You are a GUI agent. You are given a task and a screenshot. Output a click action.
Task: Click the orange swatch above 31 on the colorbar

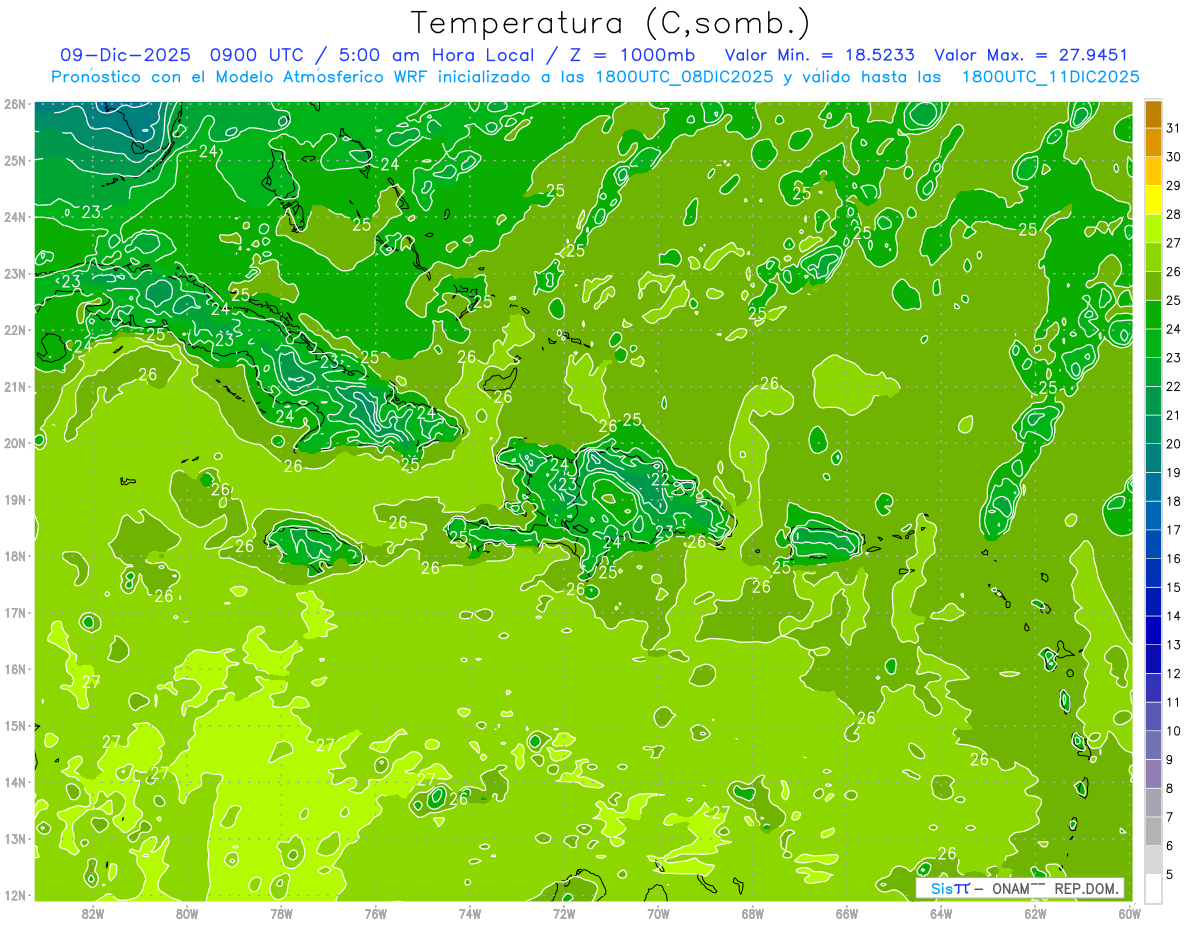1153,114
